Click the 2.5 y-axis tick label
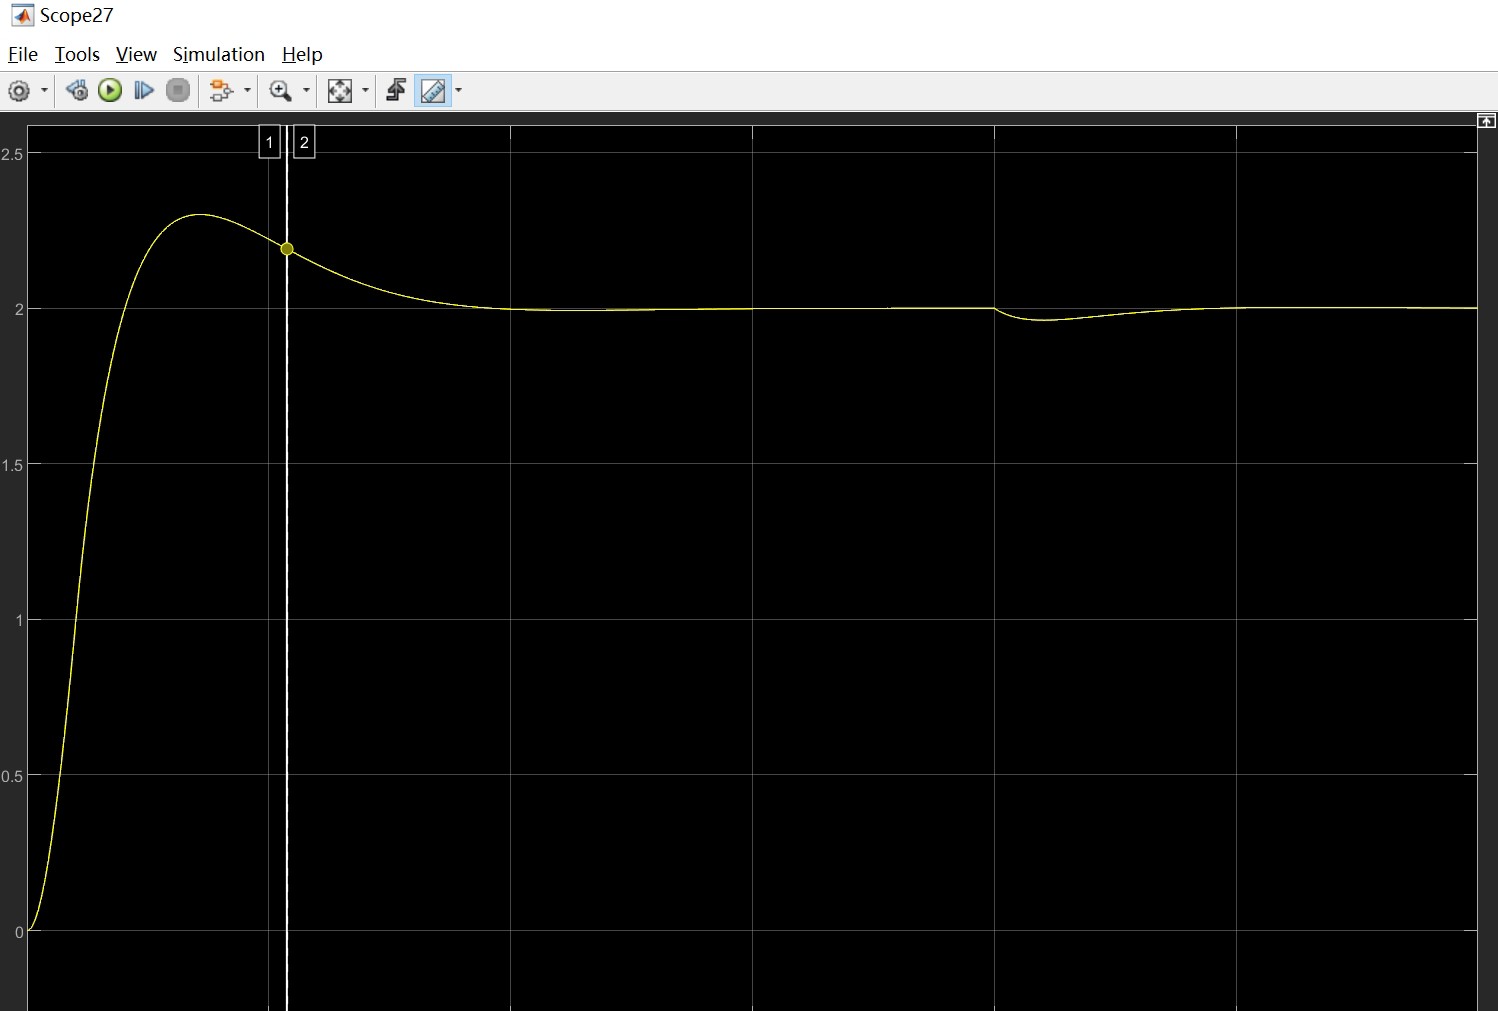Image resolution: width=1498 pixels, height=1011 pixels. (x=12, y=154)
